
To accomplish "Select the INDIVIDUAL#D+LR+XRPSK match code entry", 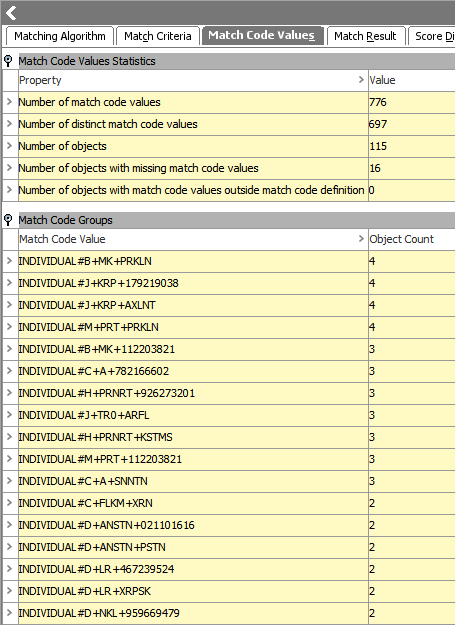I will (84, 591).
